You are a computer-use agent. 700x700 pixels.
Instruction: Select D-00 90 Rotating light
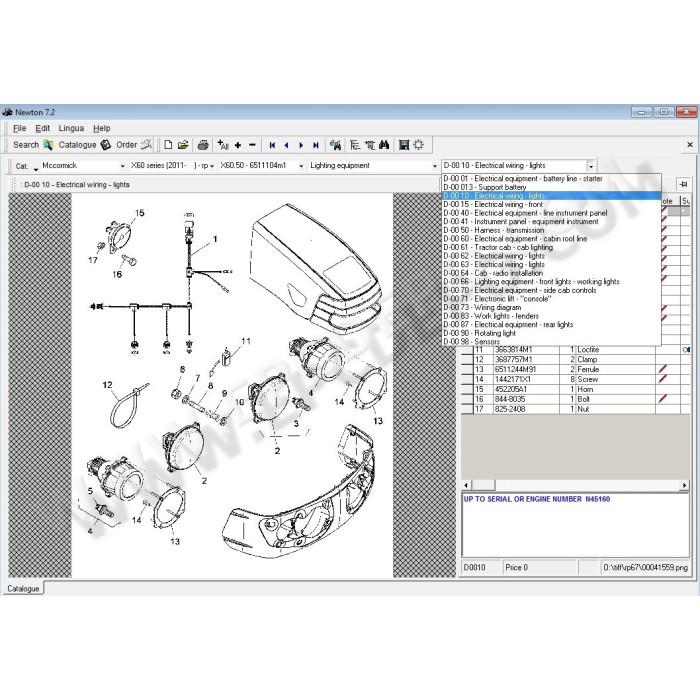coord(551,333)
